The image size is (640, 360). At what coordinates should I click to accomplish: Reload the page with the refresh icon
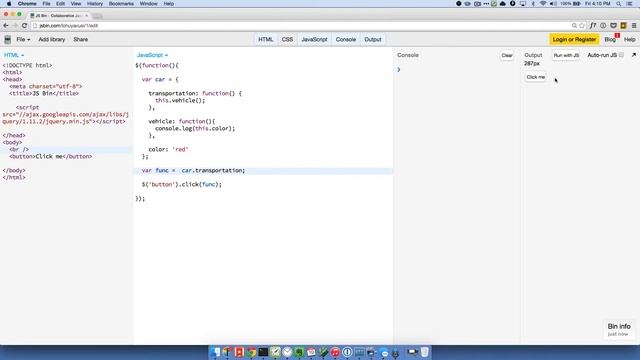[24, 25]
